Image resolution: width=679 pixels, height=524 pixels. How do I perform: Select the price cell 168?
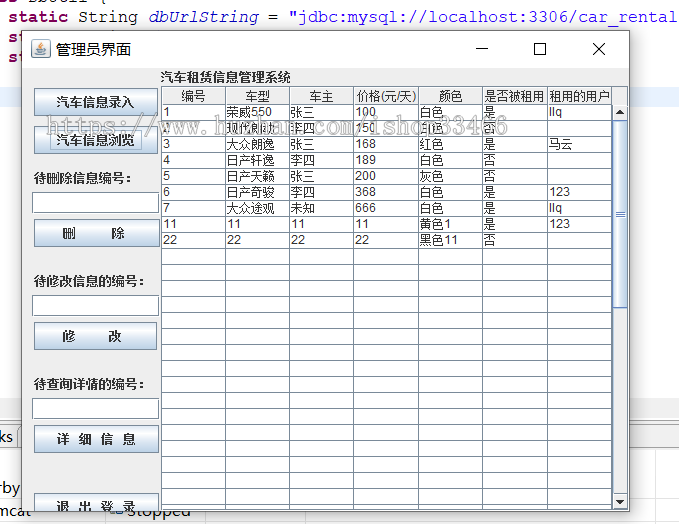[x=386, y=144]
